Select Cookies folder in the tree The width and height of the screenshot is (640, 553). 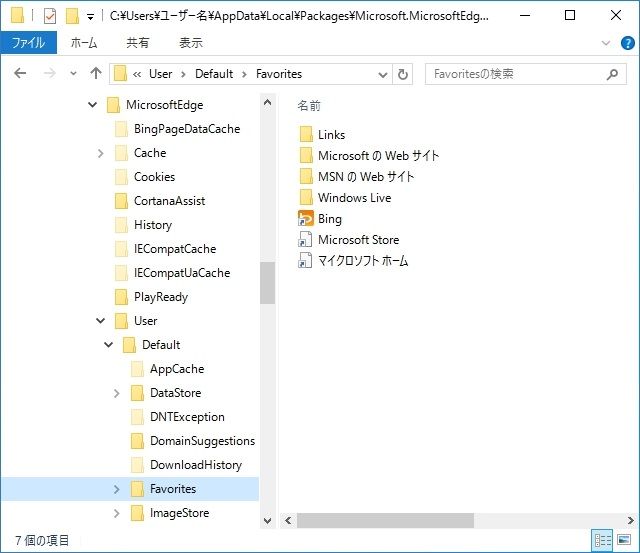point(154,177)
